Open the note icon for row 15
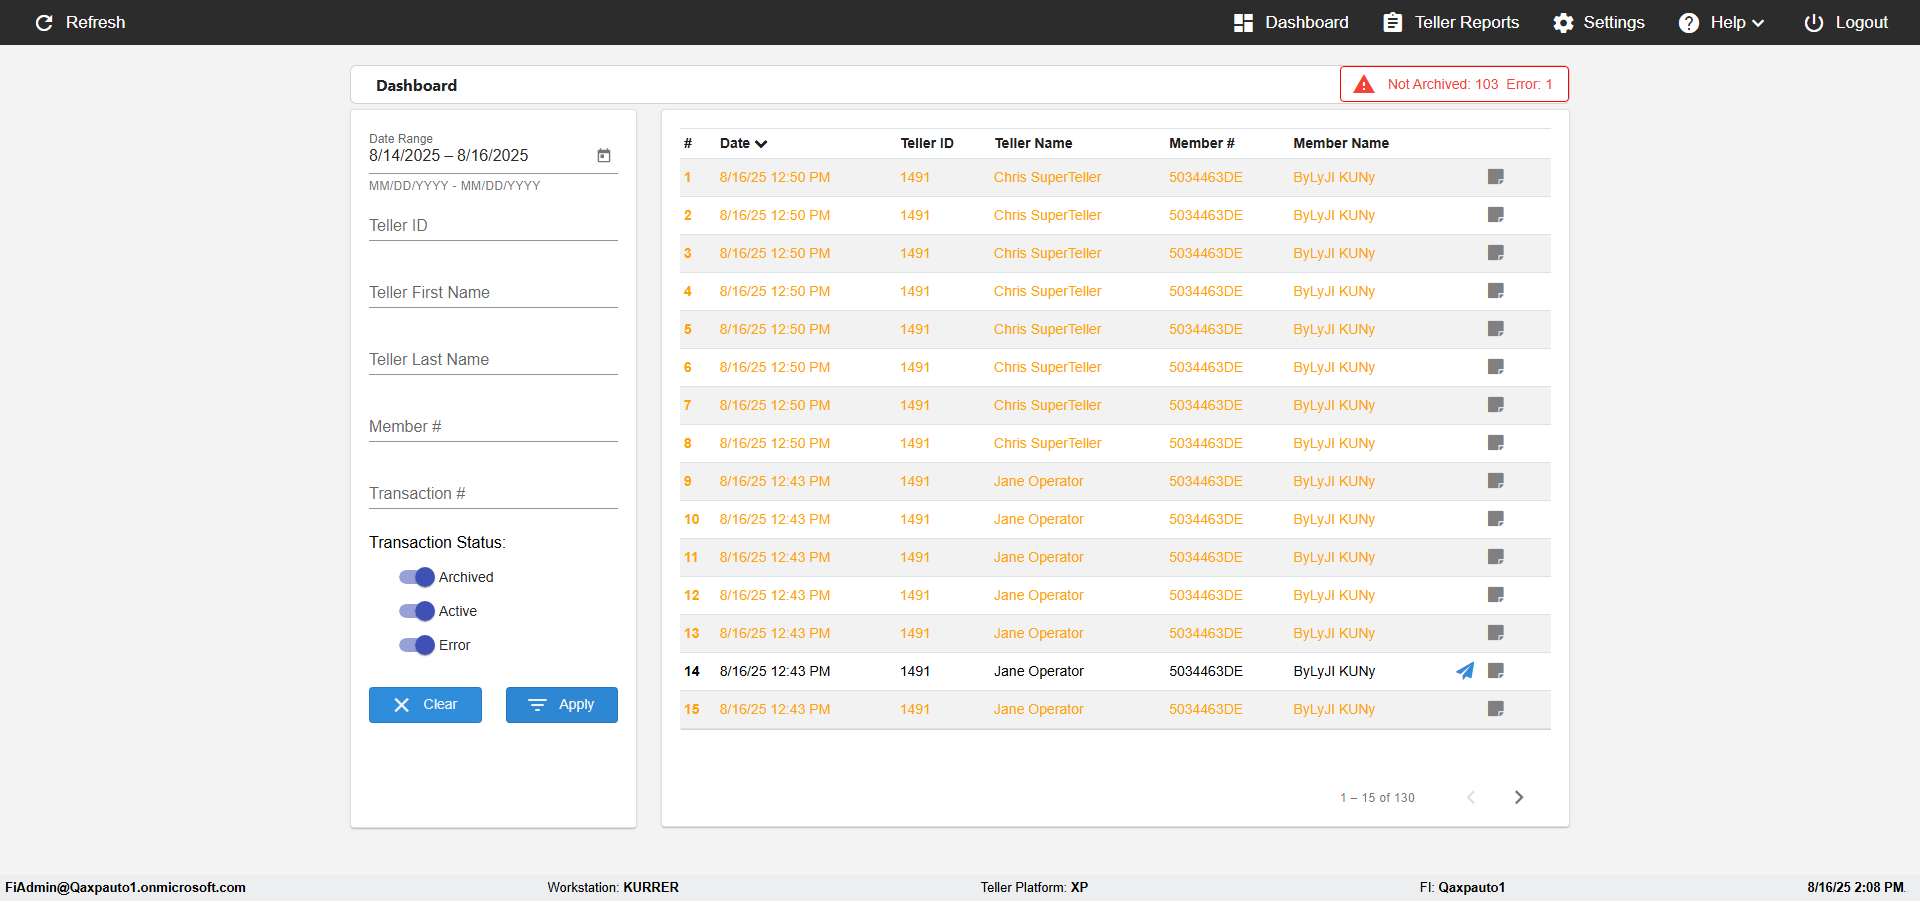The height and width of the screenshot is (901, 1920). click(x=1495, y=709)
